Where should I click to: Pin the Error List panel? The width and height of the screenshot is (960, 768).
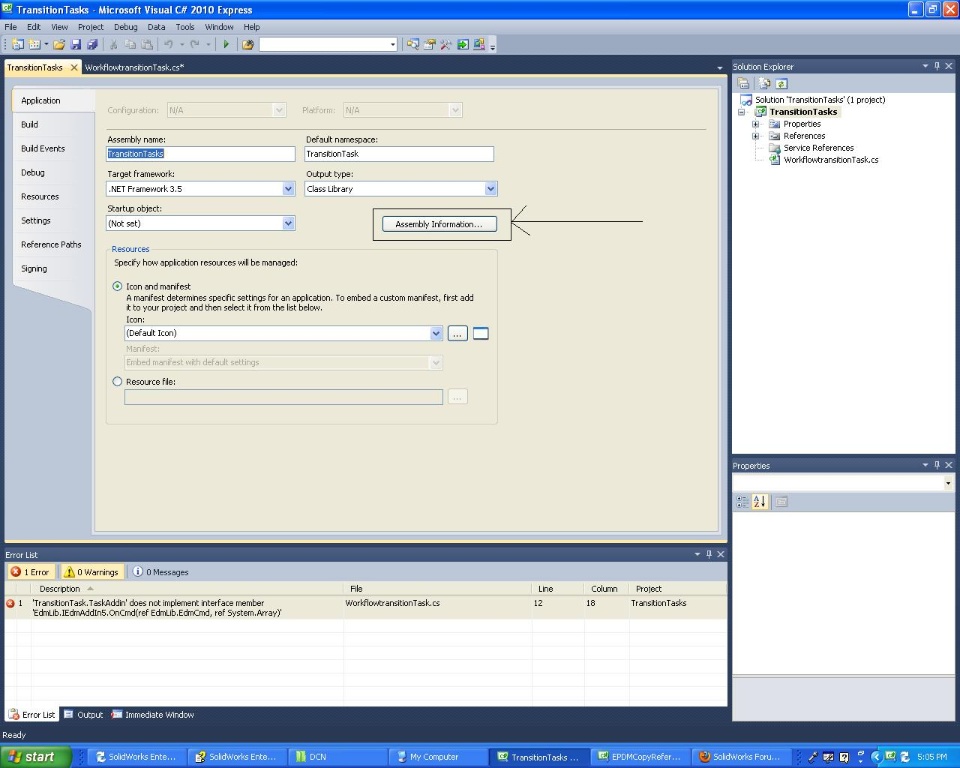[x=709, y=554]
